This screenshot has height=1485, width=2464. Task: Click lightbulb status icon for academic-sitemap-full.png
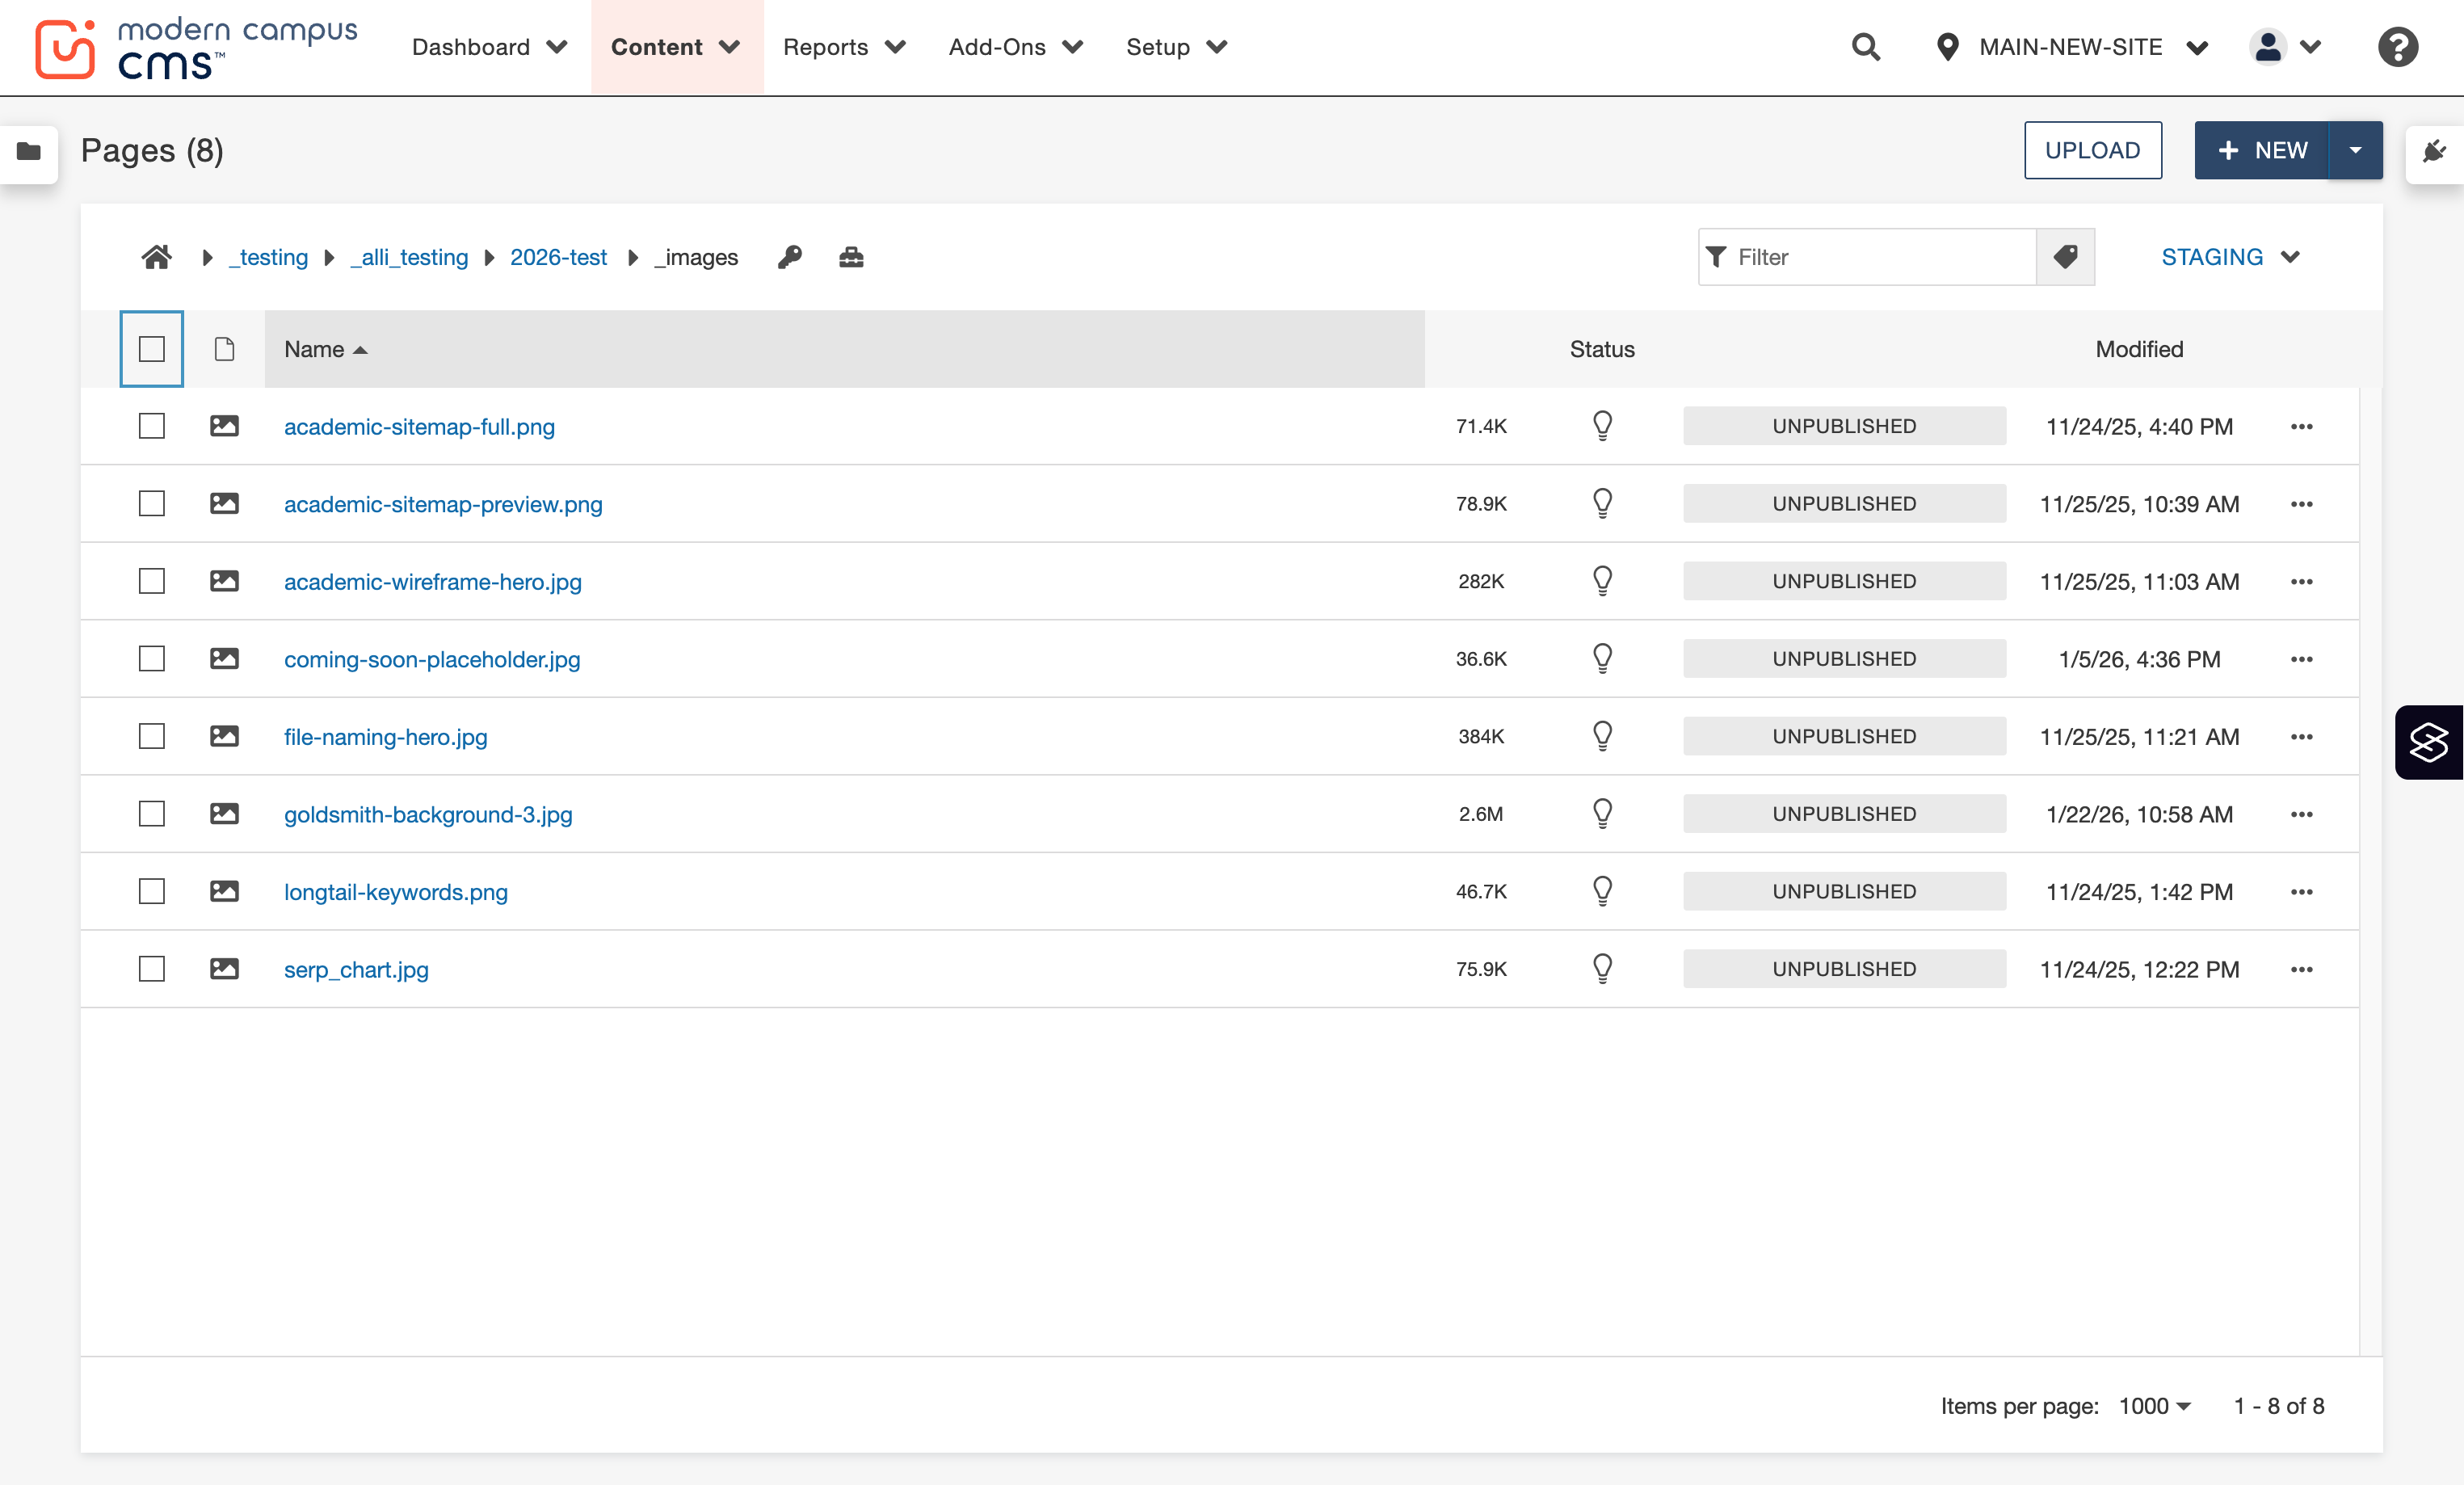tap(1602, 426)
